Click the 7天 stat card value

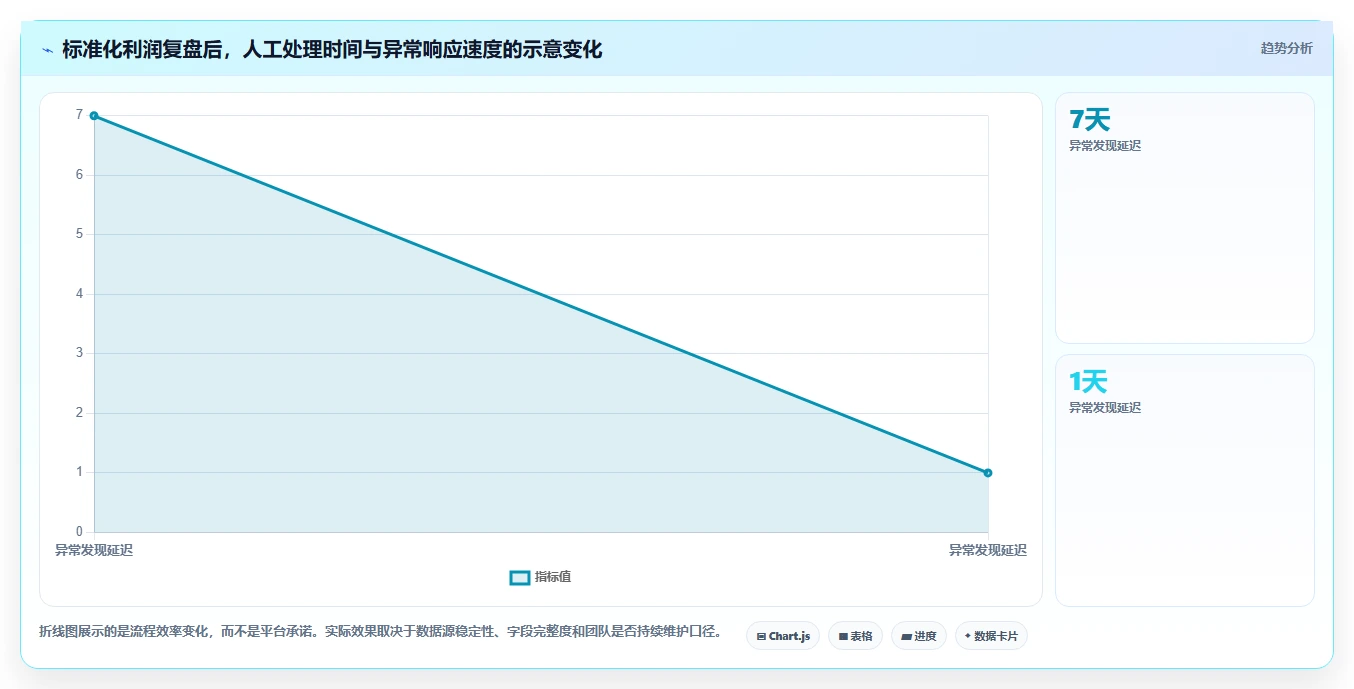click(x=1090, y=120)
